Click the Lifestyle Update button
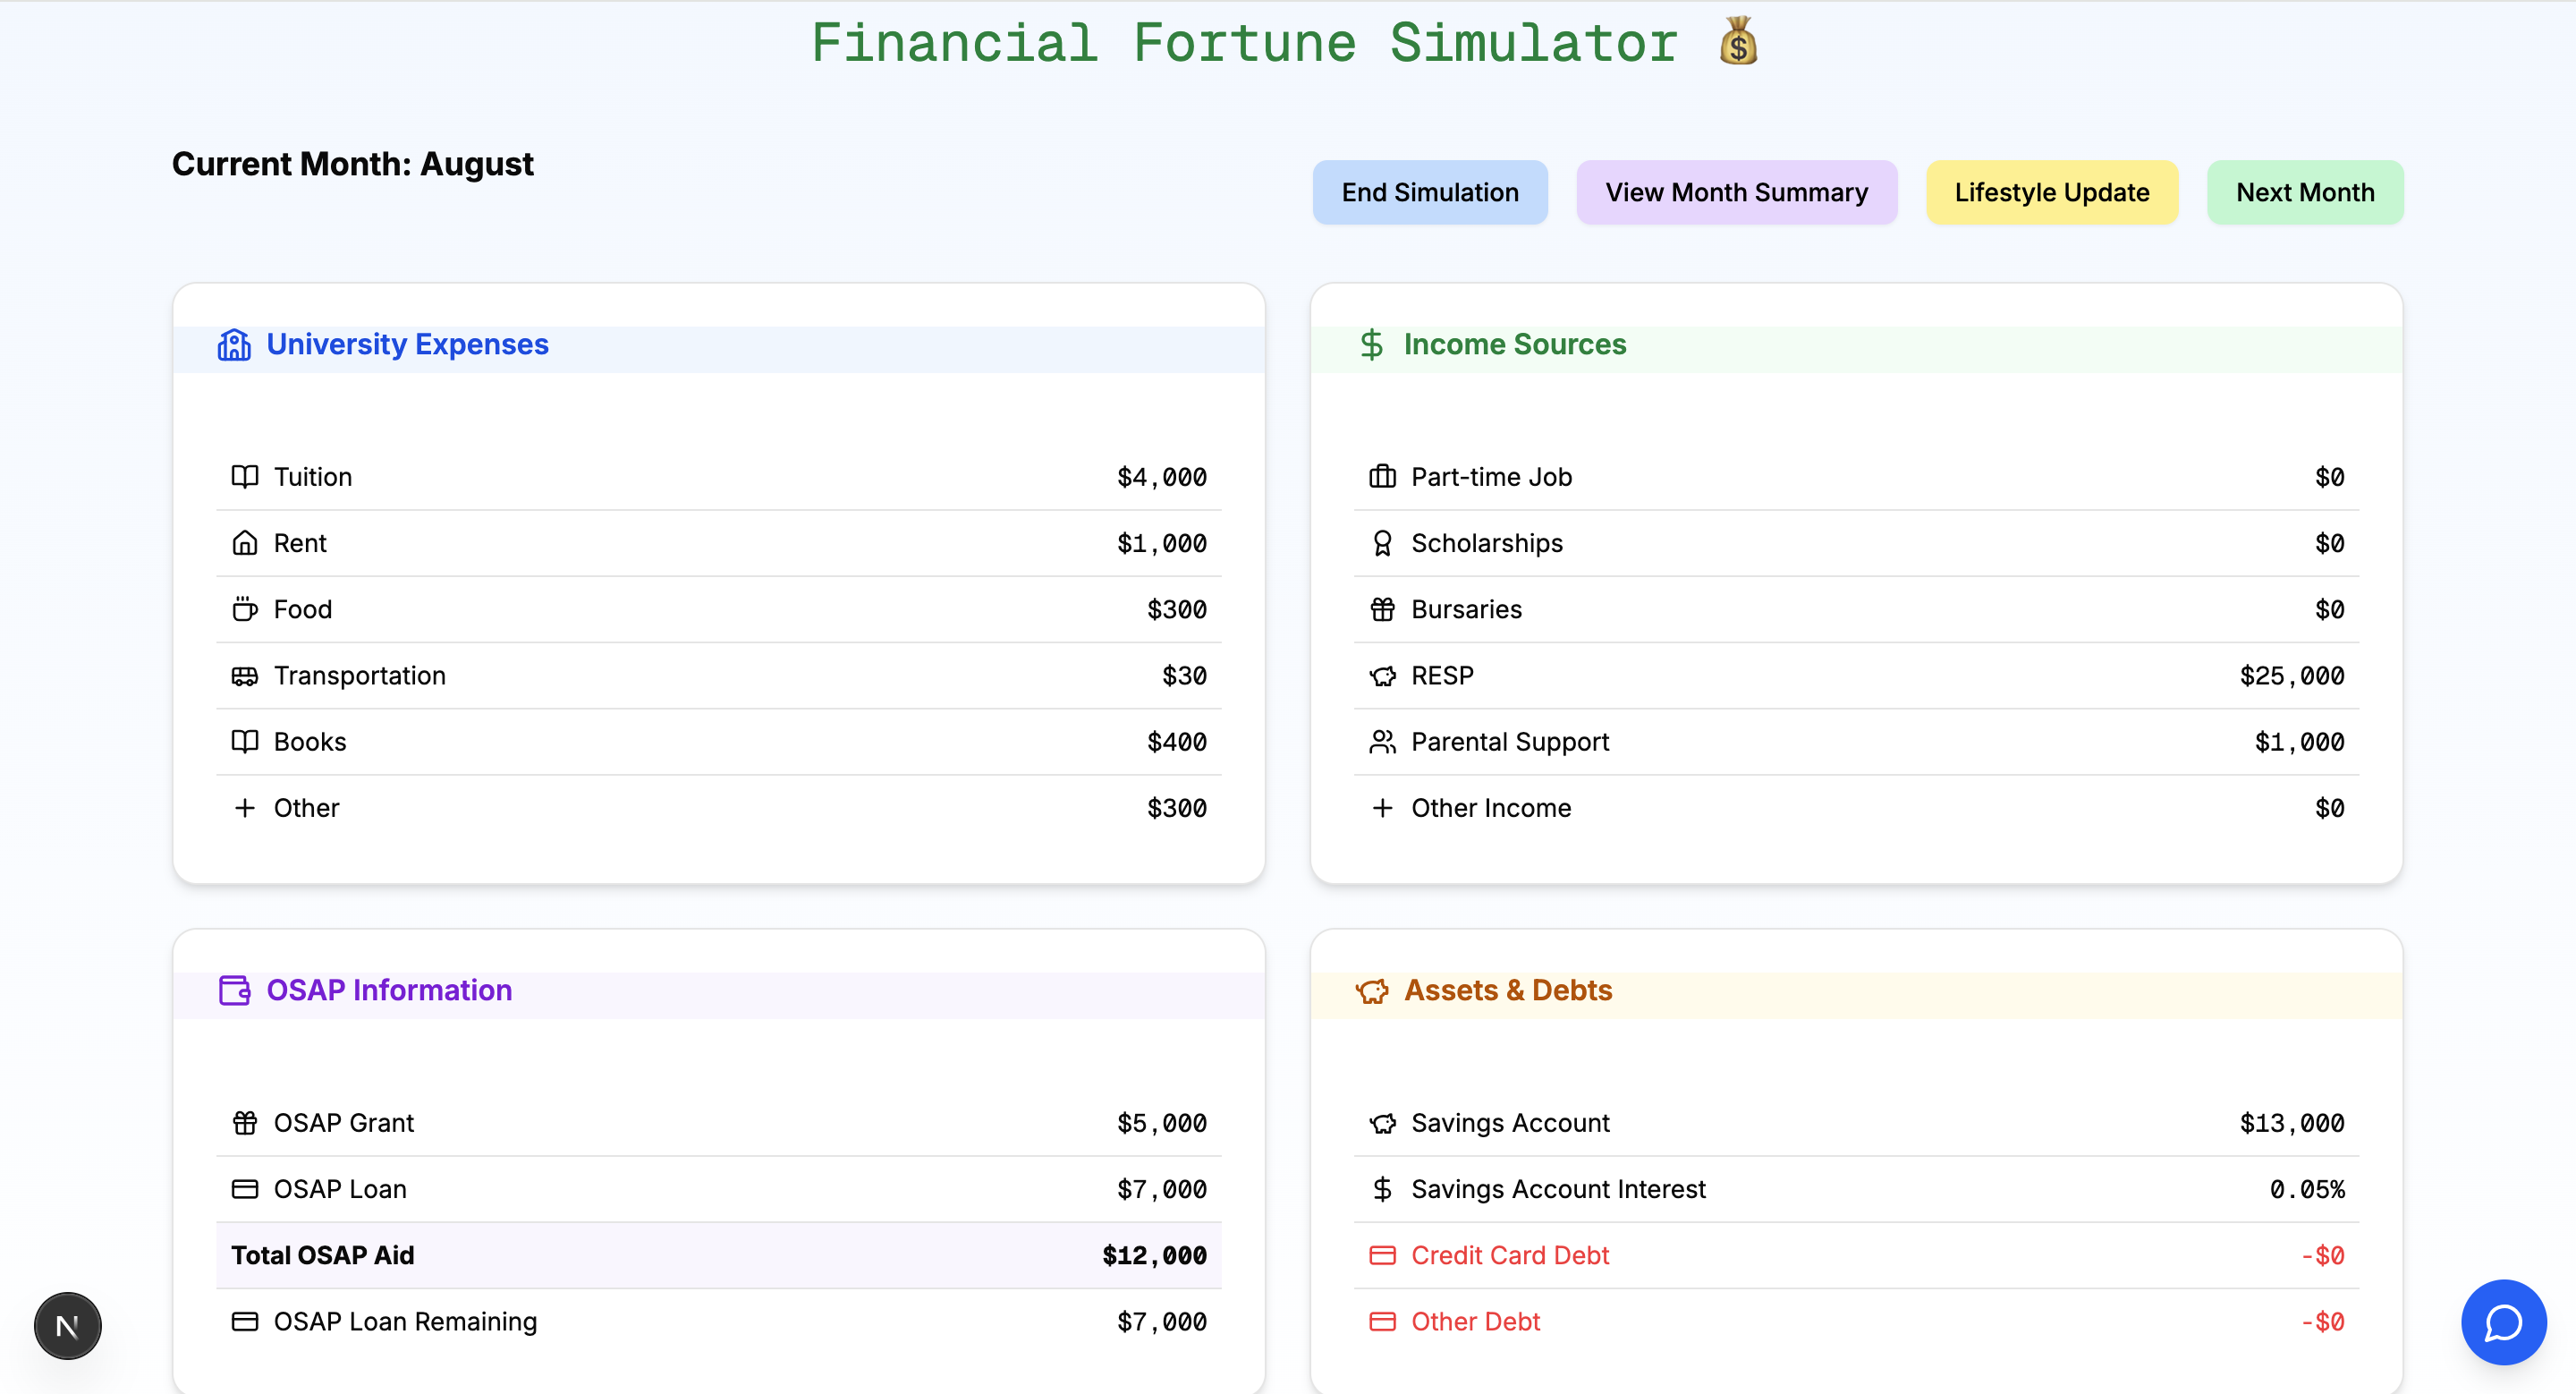The image size is (2576, 1394). [x=2051, y=192]
